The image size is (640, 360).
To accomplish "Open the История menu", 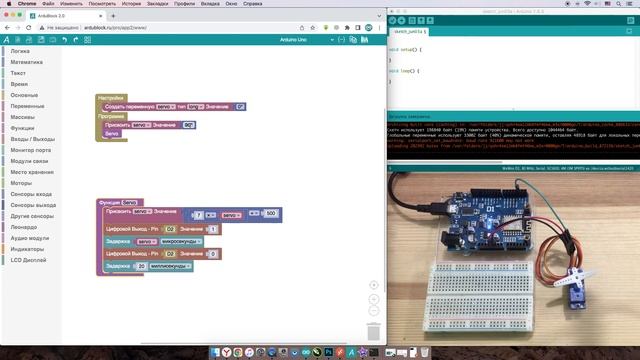I will 131,4.
